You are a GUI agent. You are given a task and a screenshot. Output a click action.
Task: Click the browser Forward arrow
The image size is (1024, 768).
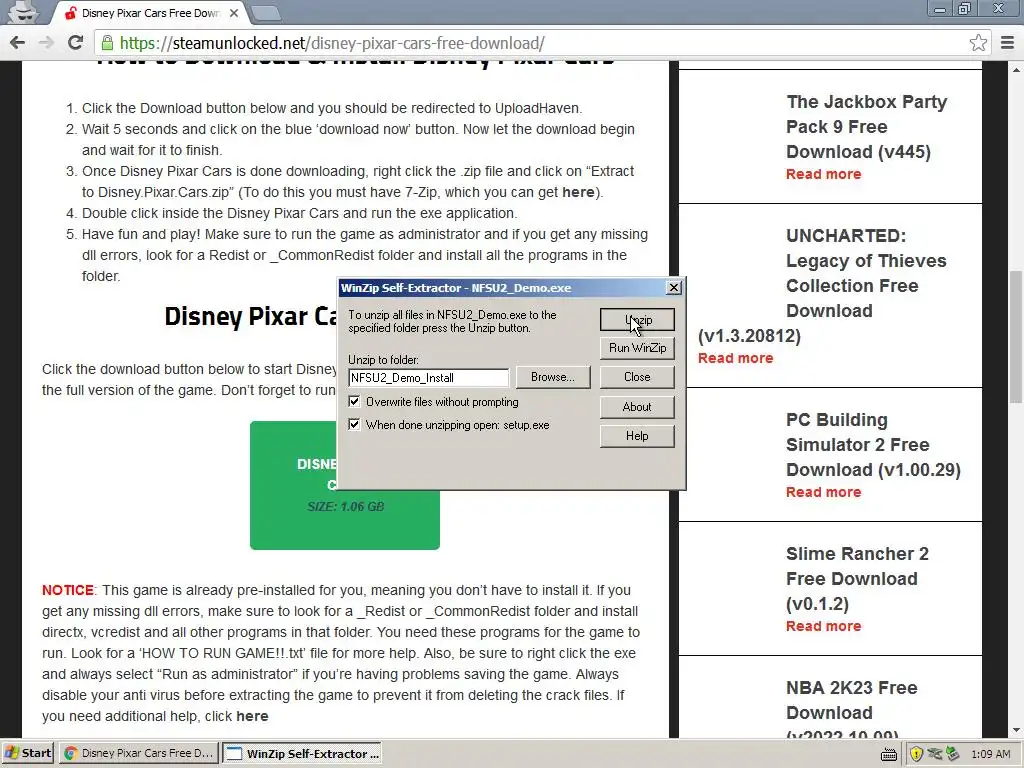pyautogui.click(x=46, y=43)
